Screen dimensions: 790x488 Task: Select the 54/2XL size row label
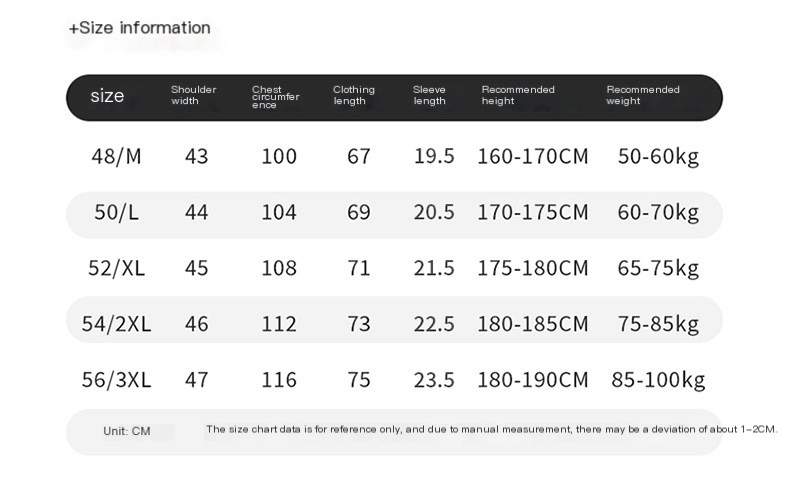pos(116,324)
